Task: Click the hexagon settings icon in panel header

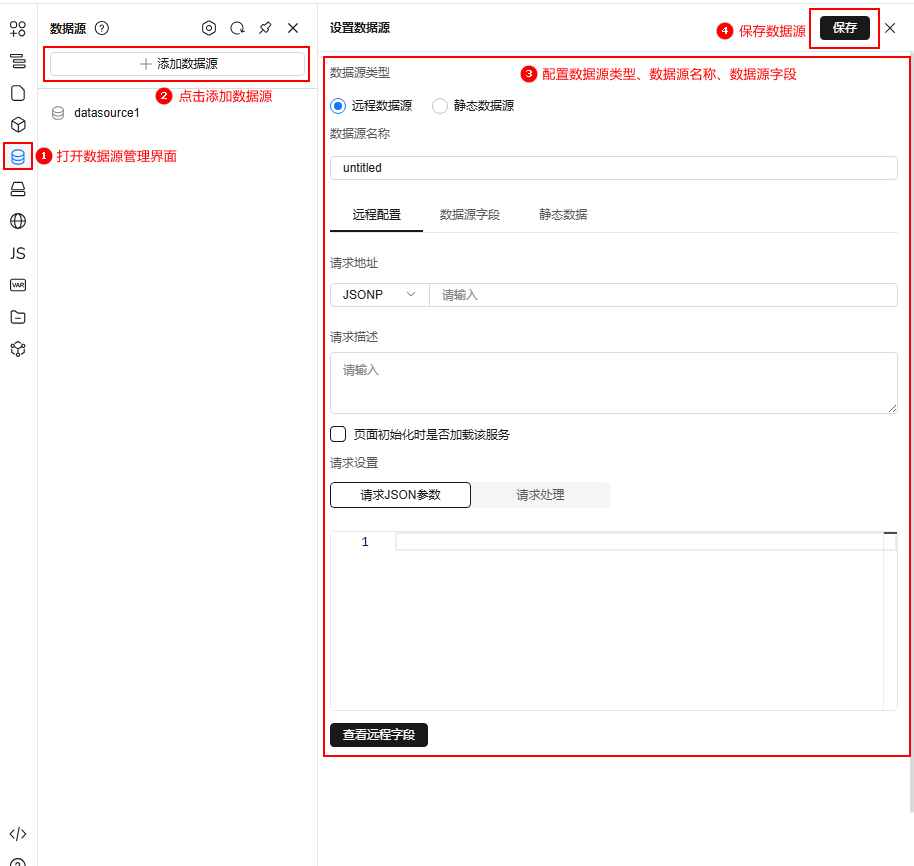Action: (209, 28)
